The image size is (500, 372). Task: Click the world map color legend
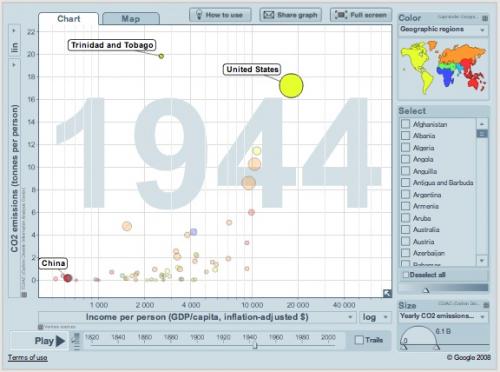pyautogui.click(x=444, y=68)
